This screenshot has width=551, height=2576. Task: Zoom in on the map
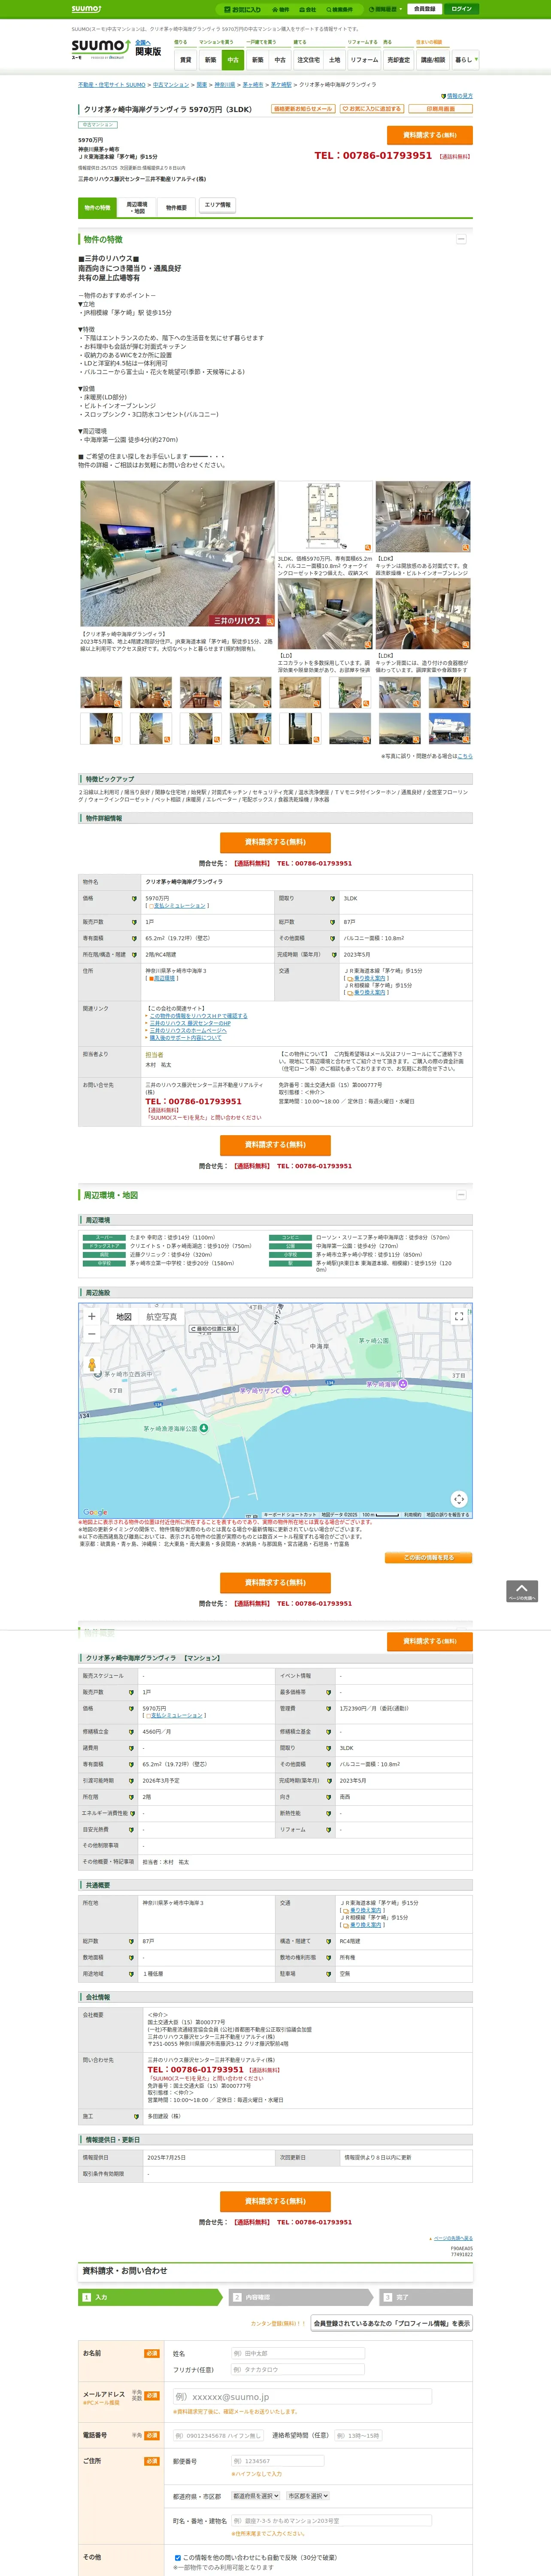[x=91, y=1316]
